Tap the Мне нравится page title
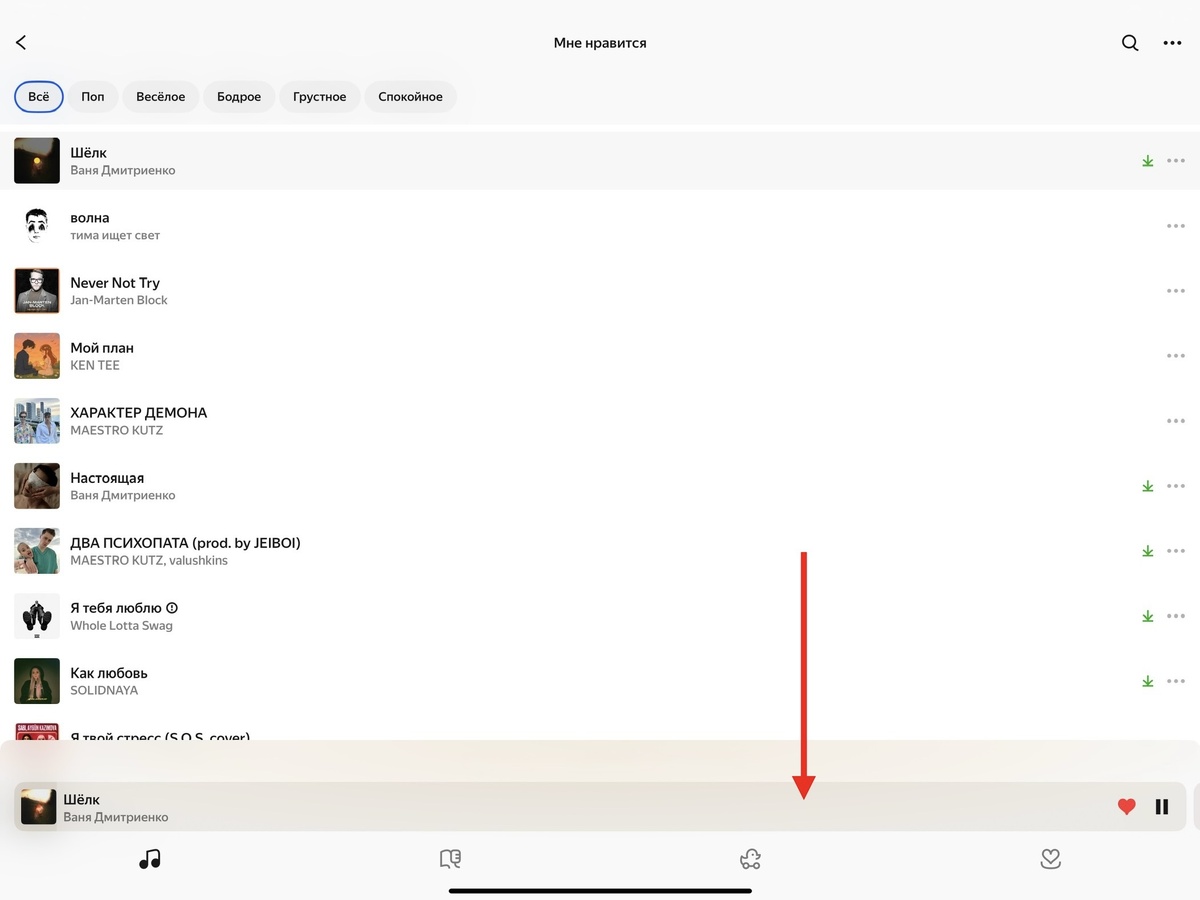Image resolution: width=1200 pixels, height=900 pixels. coord(600,43)
